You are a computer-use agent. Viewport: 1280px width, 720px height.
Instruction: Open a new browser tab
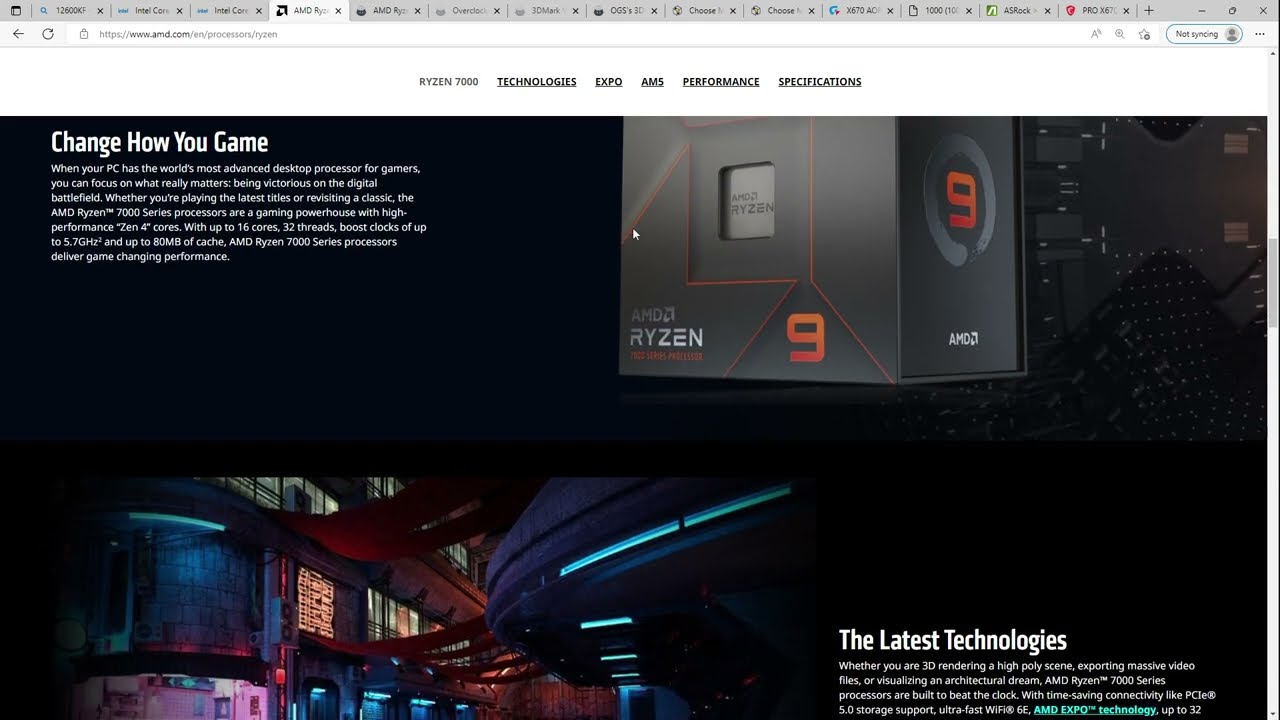tap(1149, 11)
